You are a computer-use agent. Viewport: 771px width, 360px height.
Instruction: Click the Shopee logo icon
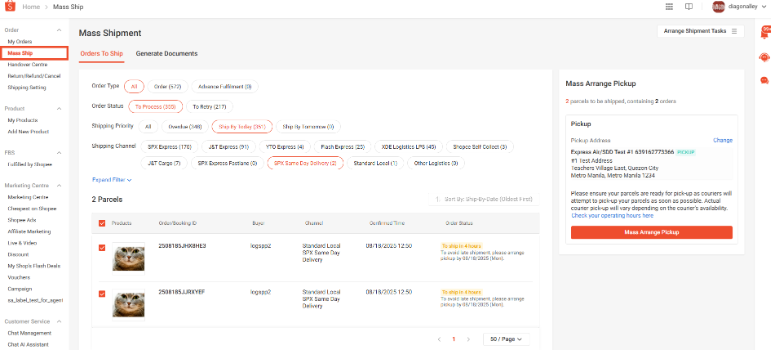pos(11,6)
